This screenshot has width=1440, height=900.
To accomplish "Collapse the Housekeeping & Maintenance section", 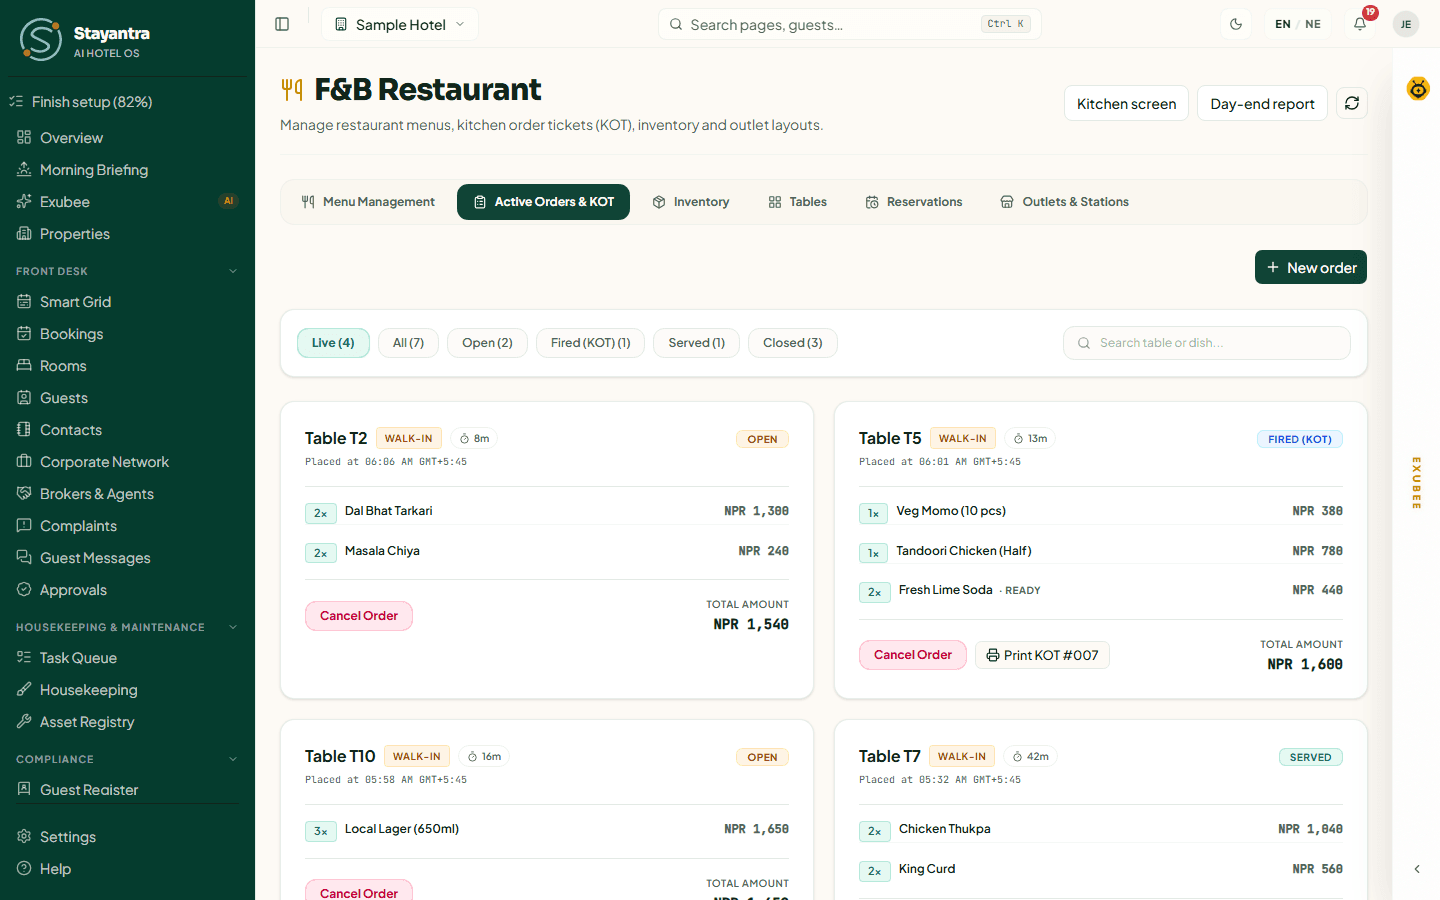I will (233, 627).
